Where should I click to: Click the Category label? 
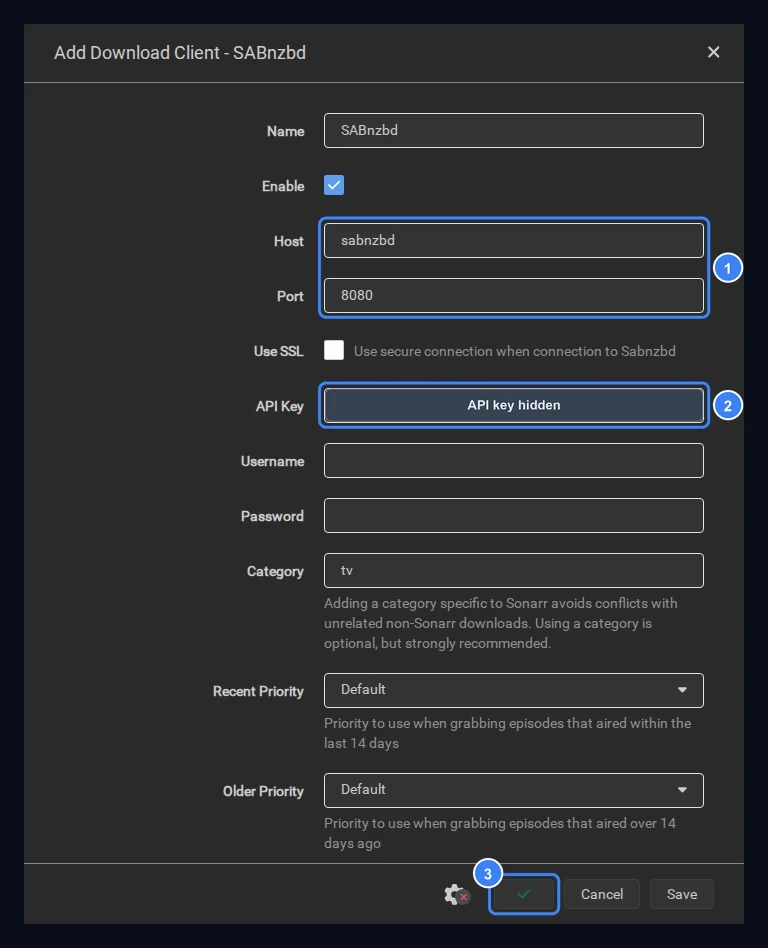[x=275, y=571]
